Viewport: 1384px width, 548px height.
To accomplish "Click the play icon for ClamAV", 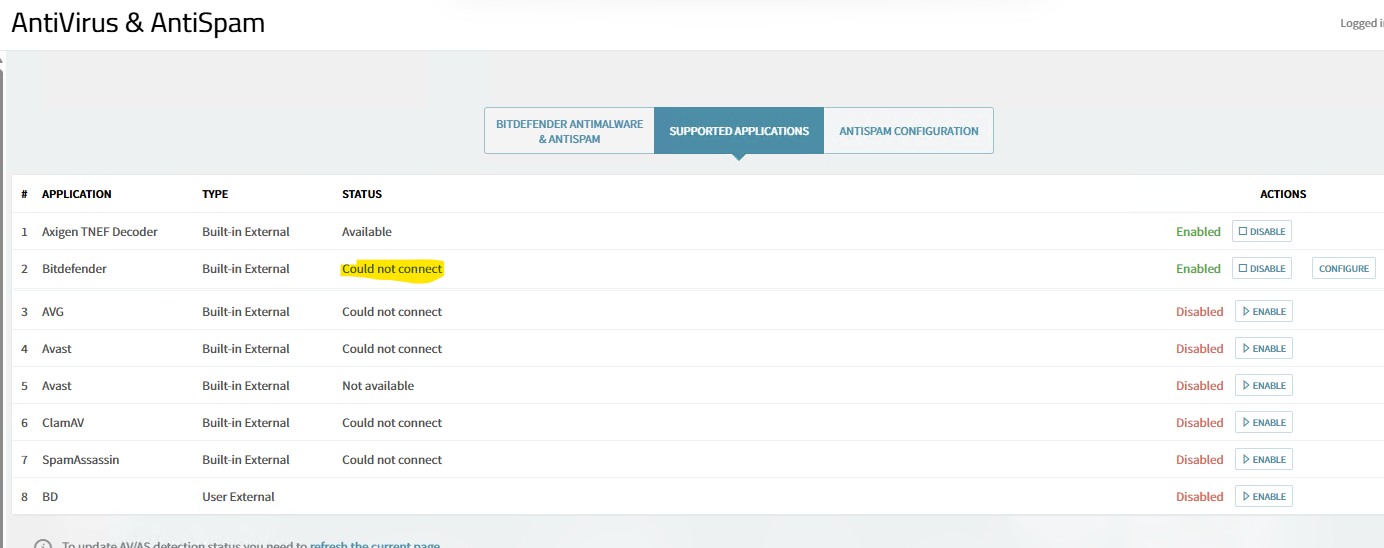I will [x=1246, y=423].
